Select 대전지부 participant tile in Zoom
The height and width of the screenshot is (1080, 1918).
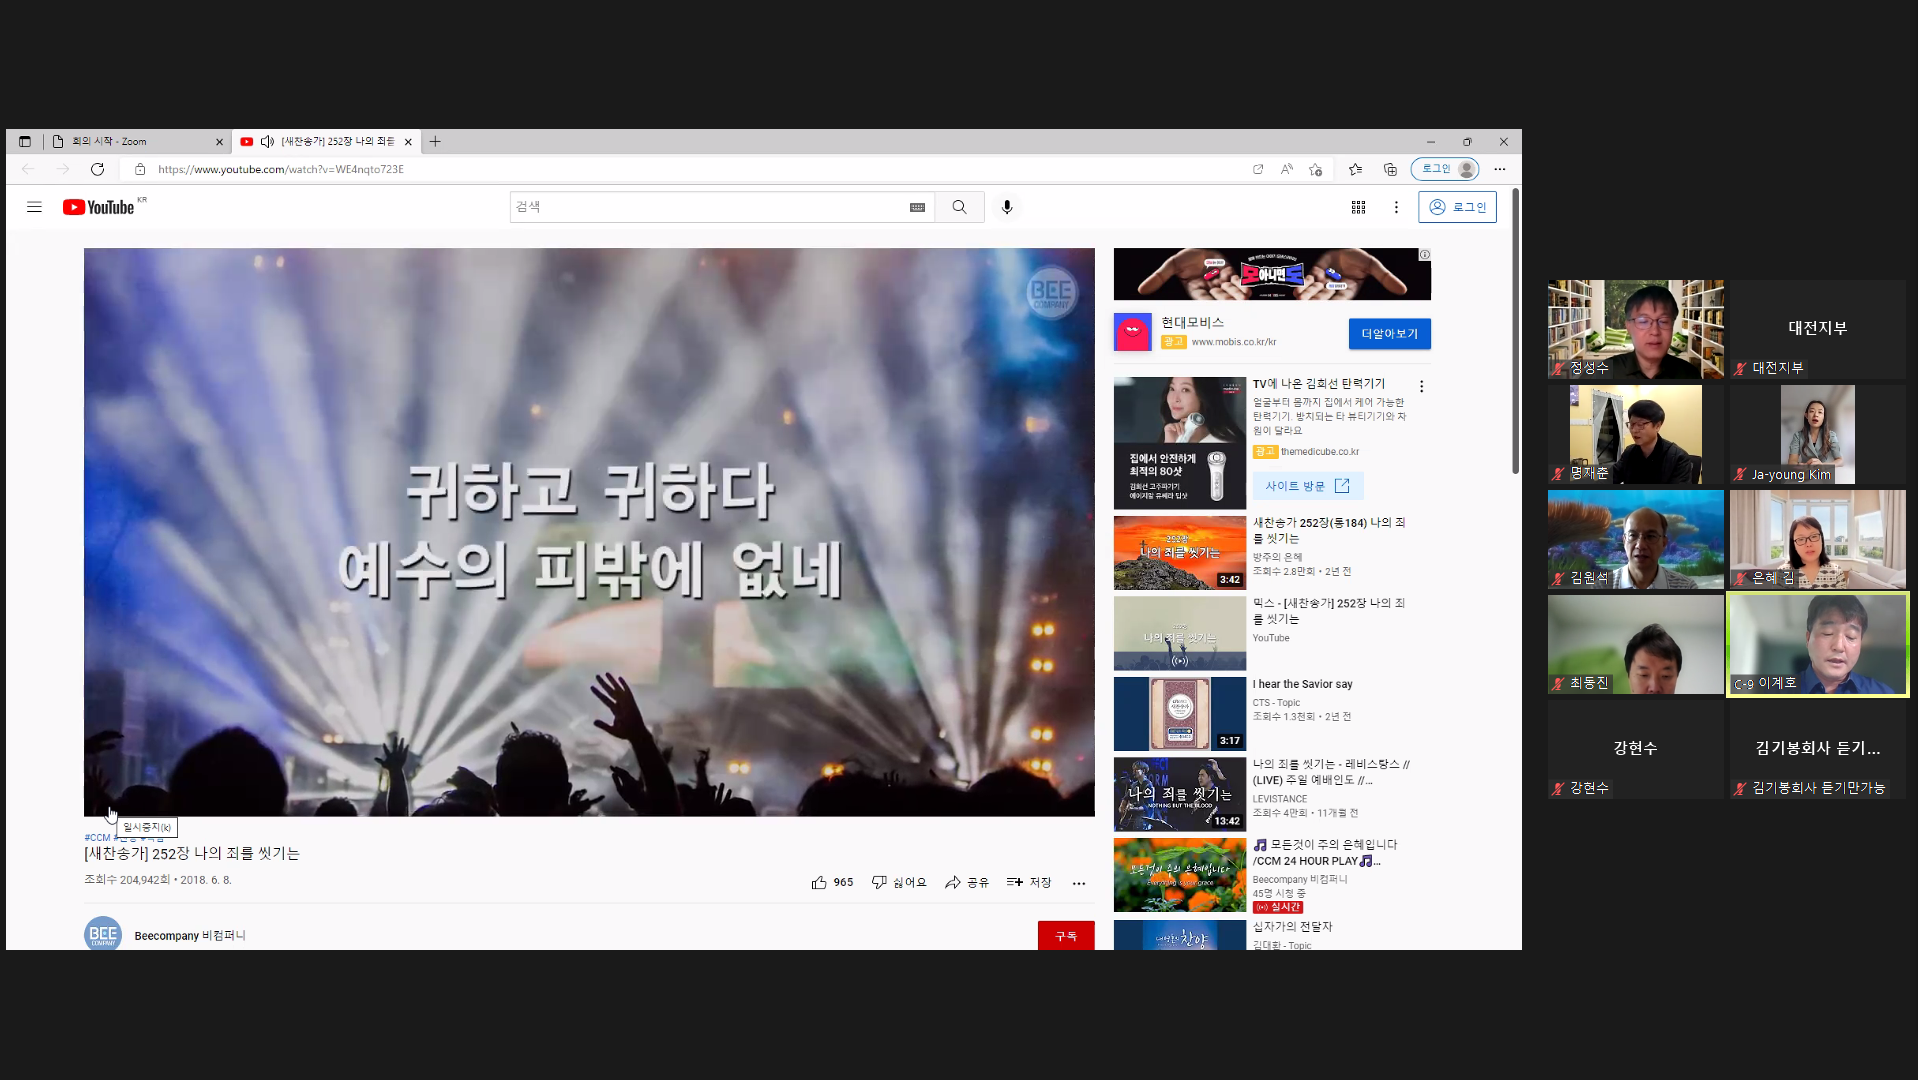[1818, 329]
